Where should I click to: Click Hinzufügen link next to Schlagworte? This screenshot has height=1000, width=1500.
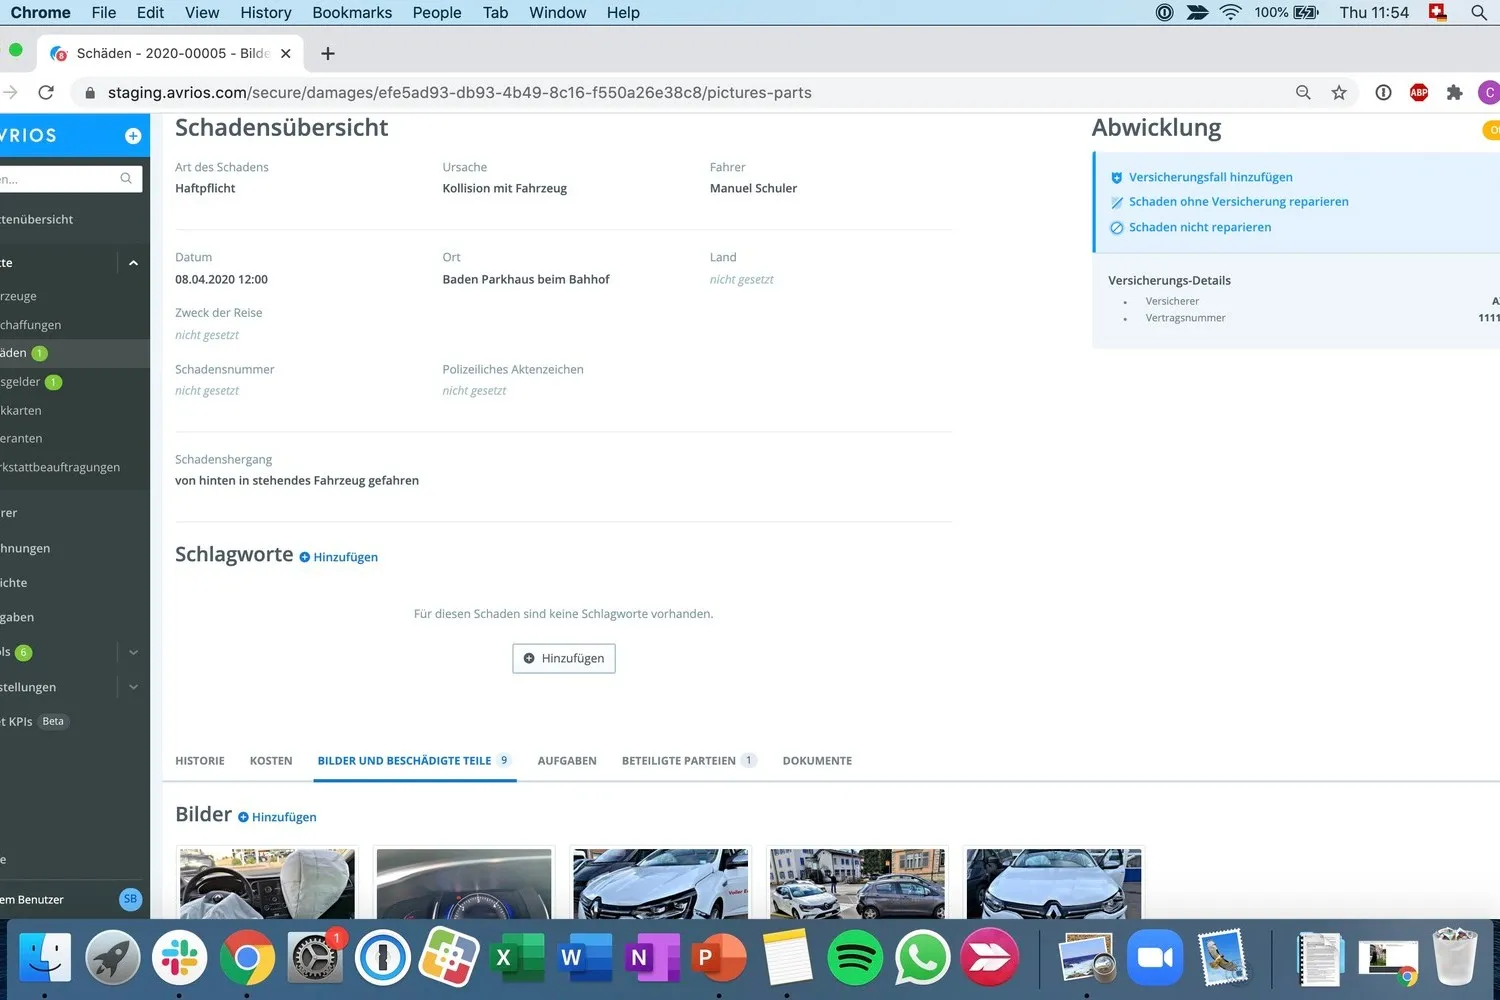(338, 557)
